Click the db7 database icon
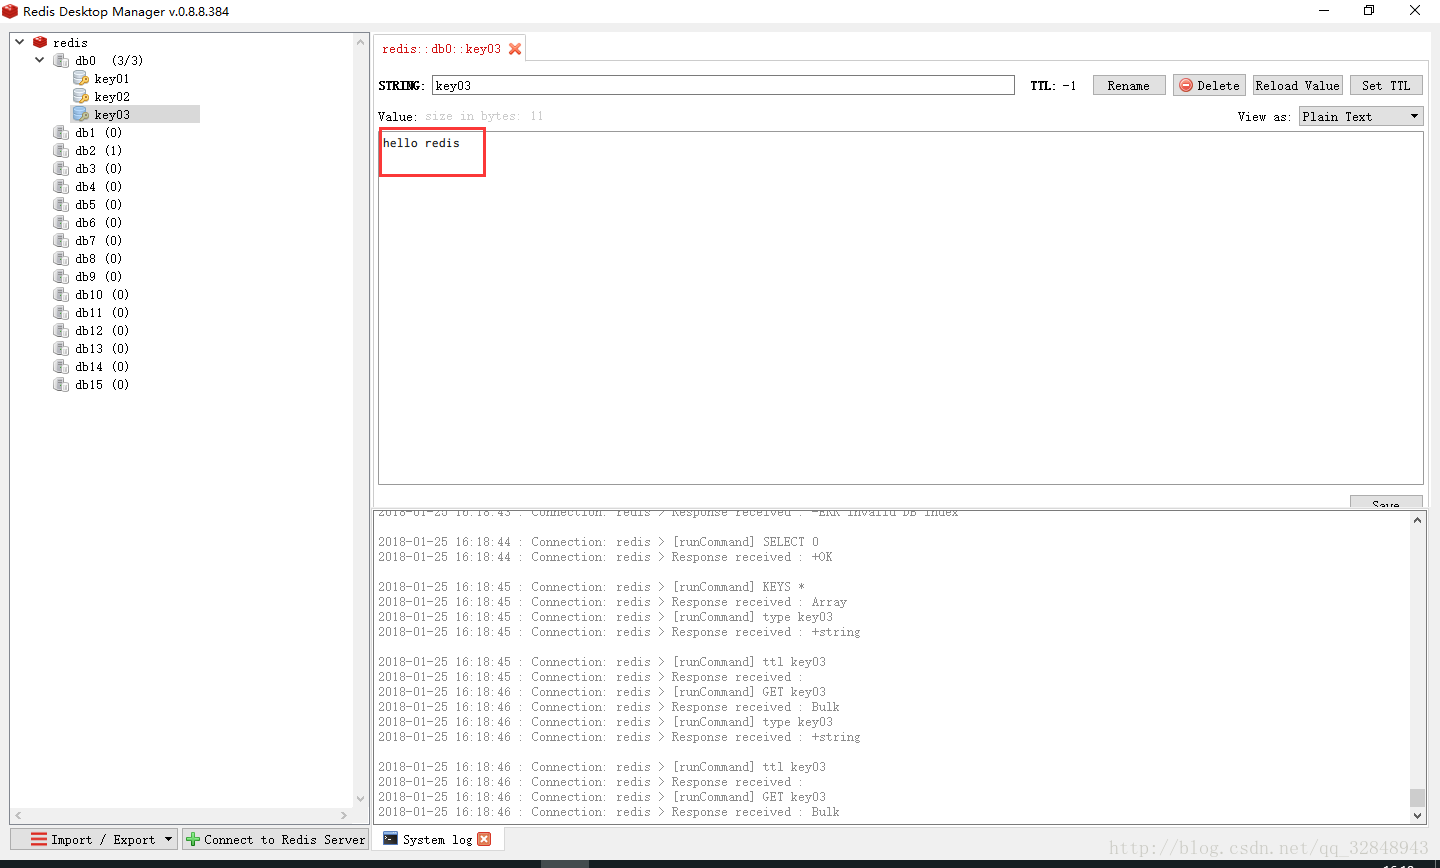The height and width of the screenshot is (868, 1440). coord(61,240)
